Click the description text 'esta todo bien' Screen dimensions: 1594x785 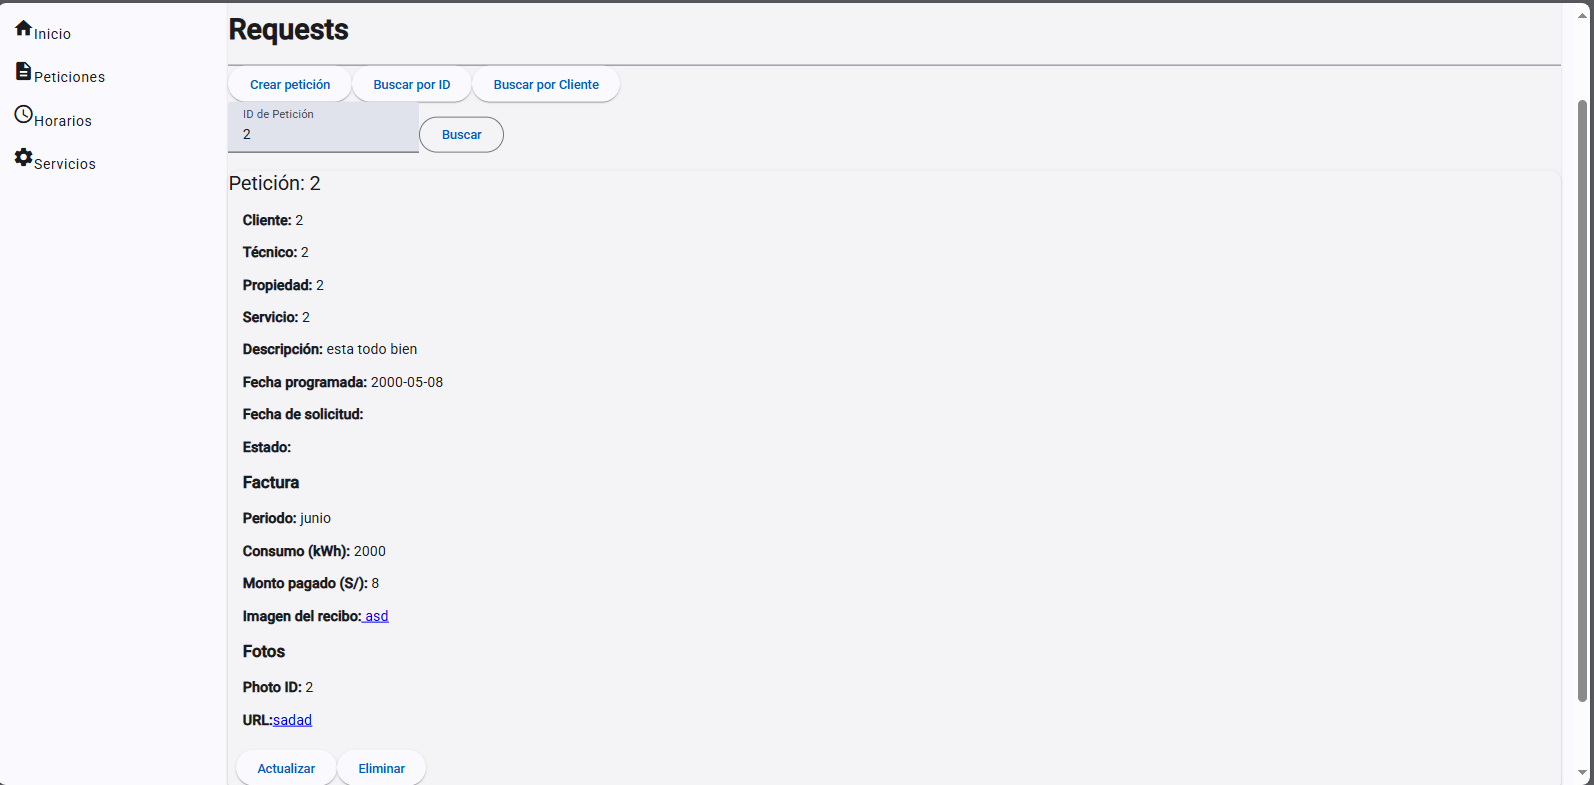(372, 349)
